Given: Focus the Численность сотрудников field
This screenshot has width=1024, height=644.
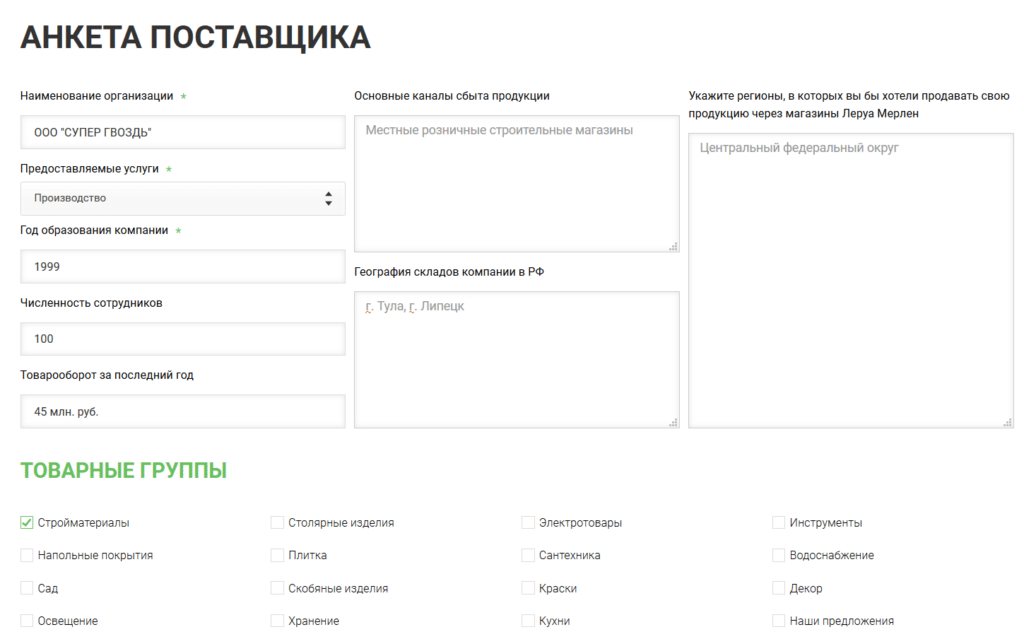Looking at the screenshot, I should [183, 339].
